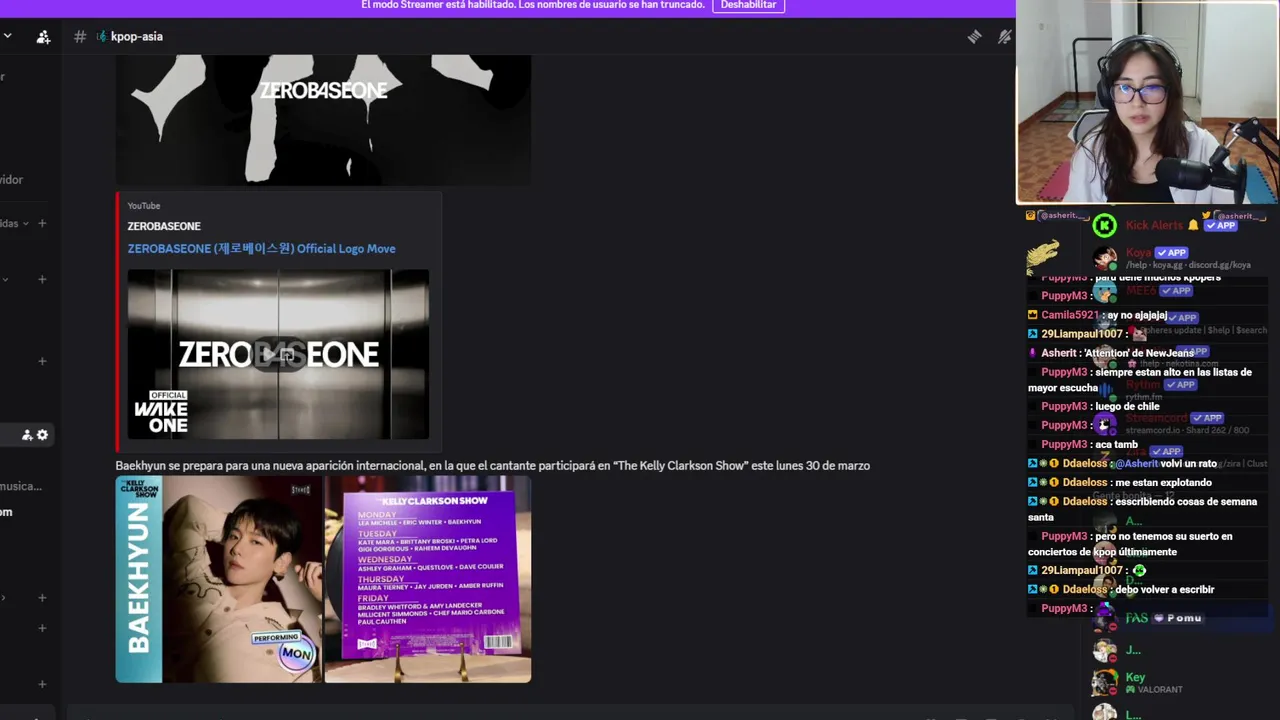This screenshot has width=1280, height=720.
Task: Click the Key member avatar
Action: 1104,683
